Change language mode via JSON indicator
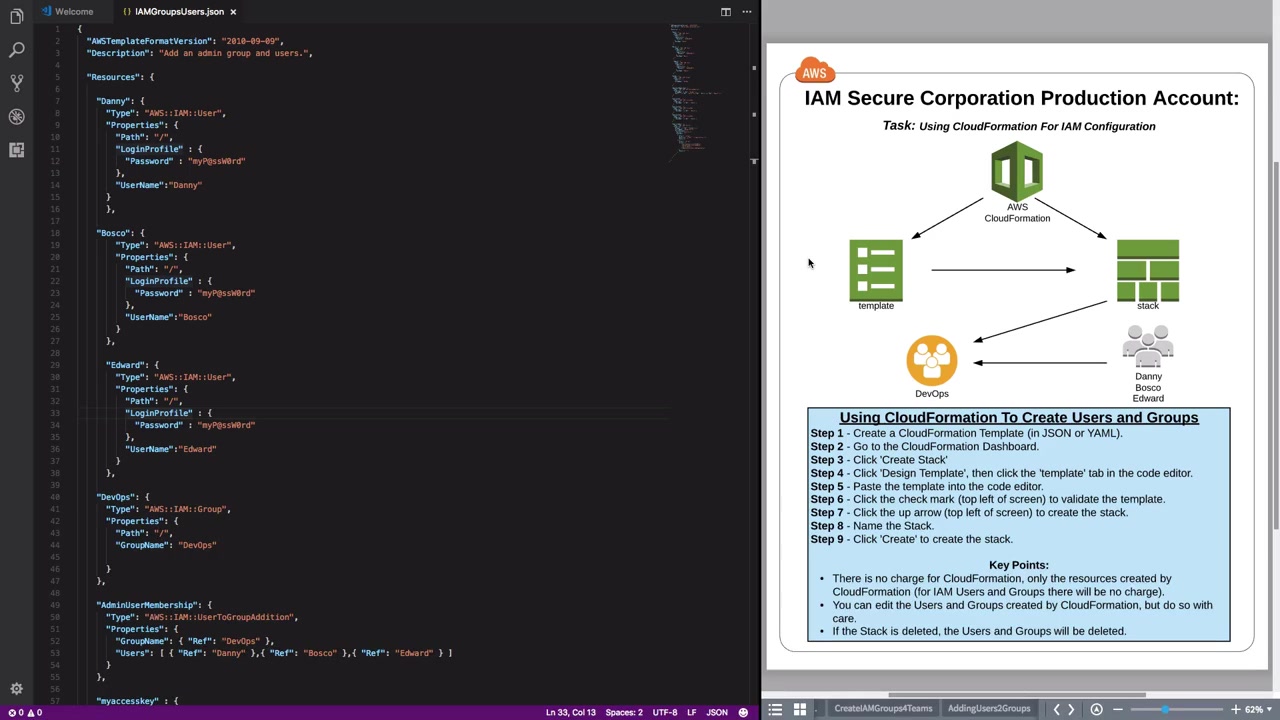The width and height of the screenshot is (1280, 720). coord(717,713)
